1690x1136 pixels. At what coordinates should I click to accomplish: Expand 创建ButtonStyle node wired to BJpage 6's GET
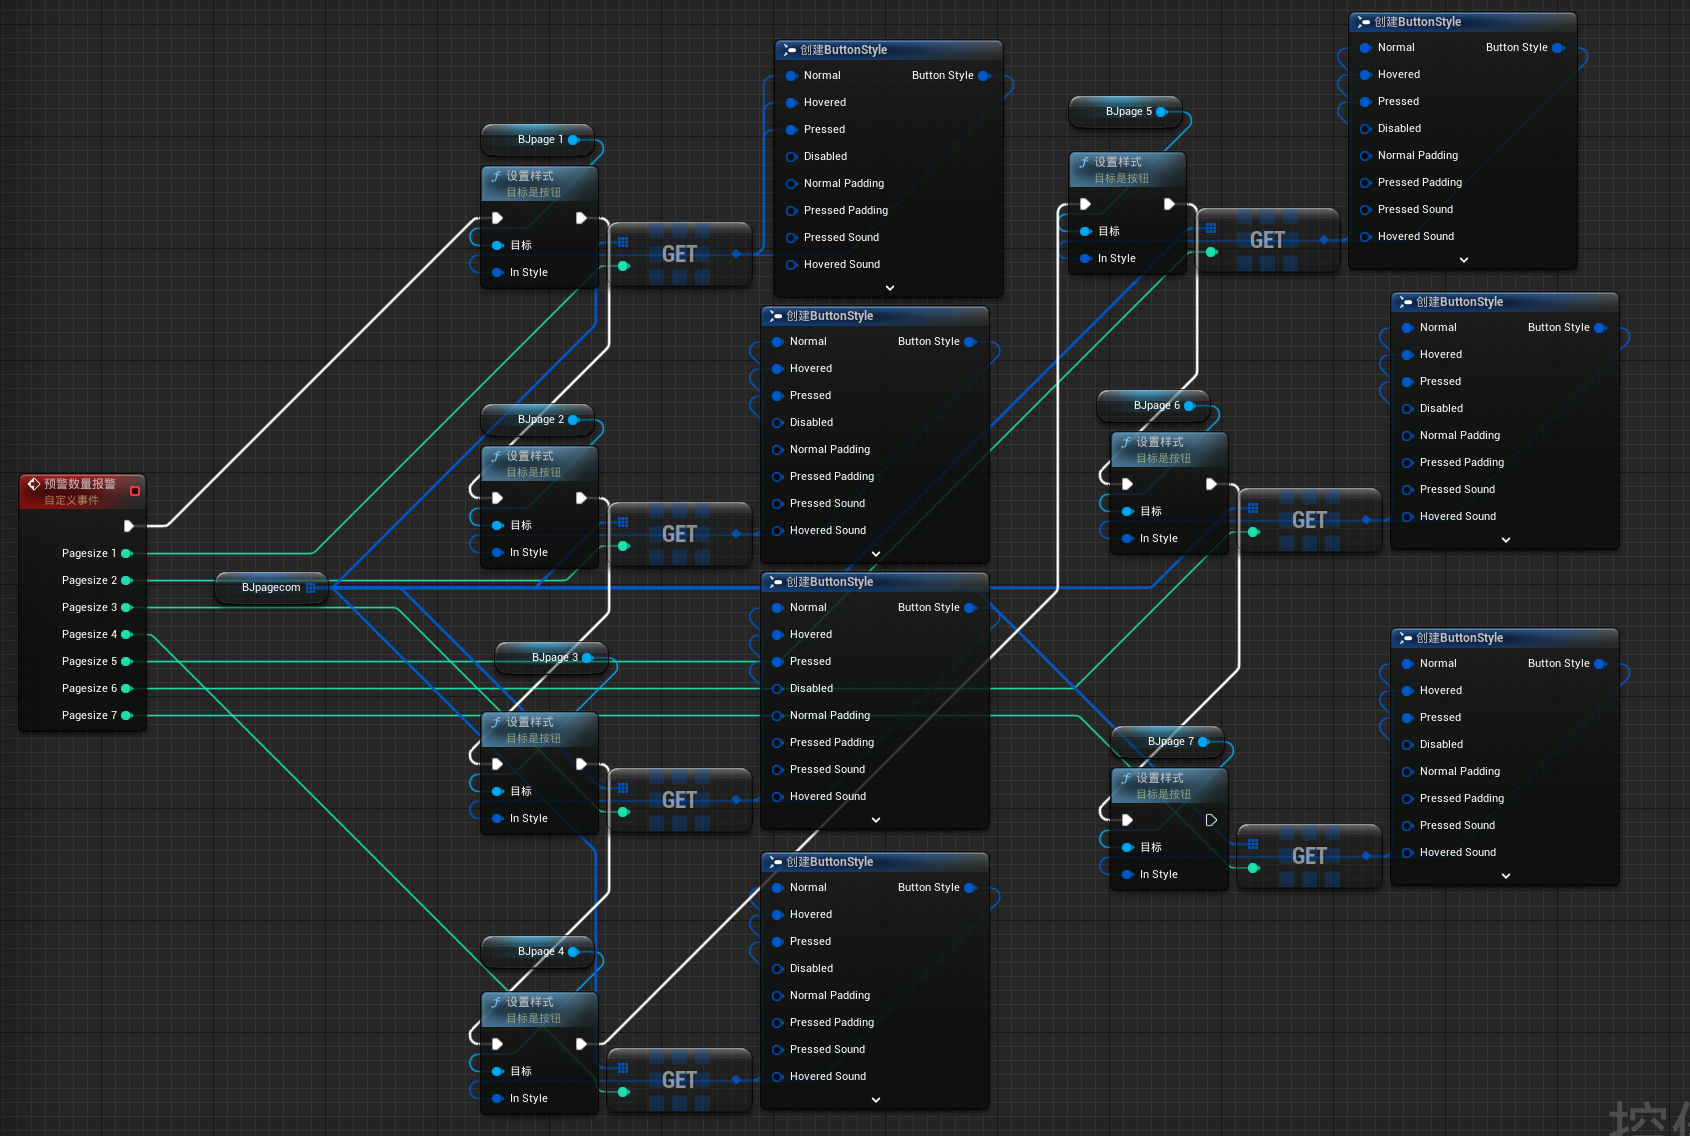pos(1506,540)
